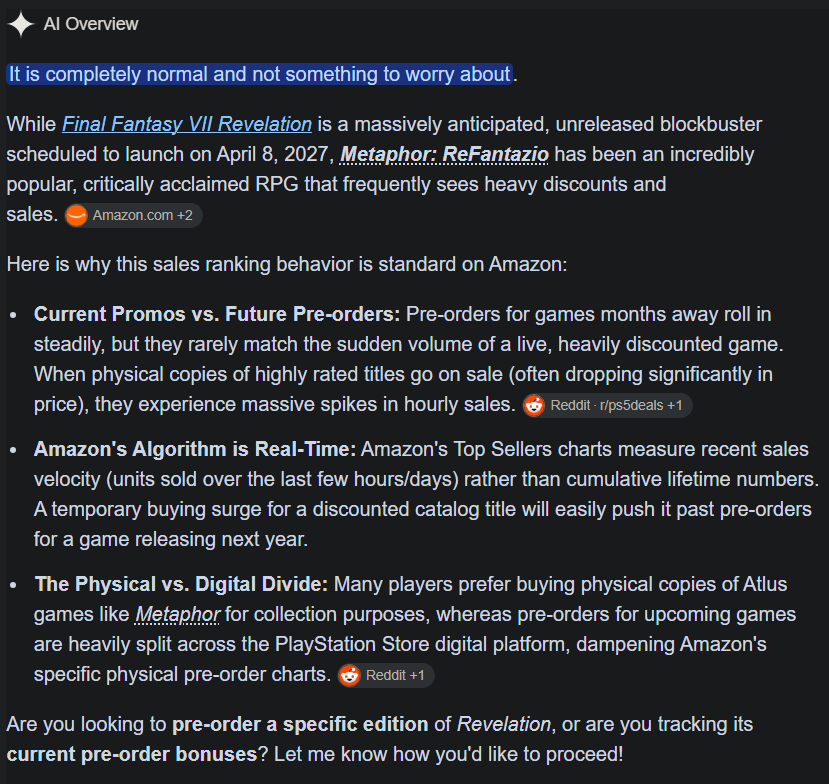Click the italic 'Revelation' word in closing question
Screen dimensions: 829x784
tap(504, 724)
